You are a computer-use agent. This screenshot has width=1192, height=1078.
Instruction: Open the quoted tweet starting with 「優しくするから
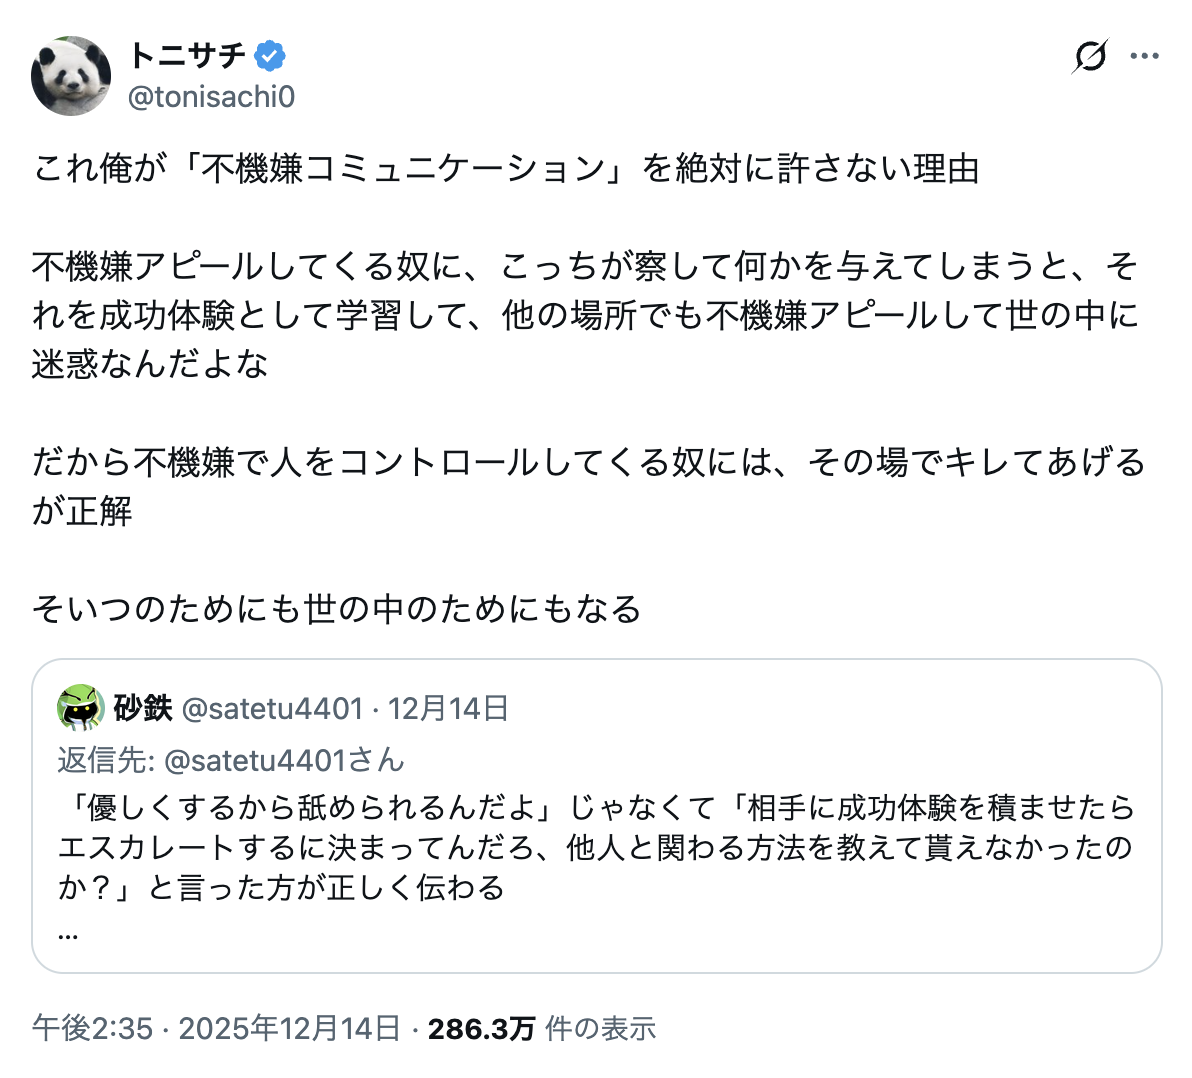pyautogui.click(x=596, y=846)
